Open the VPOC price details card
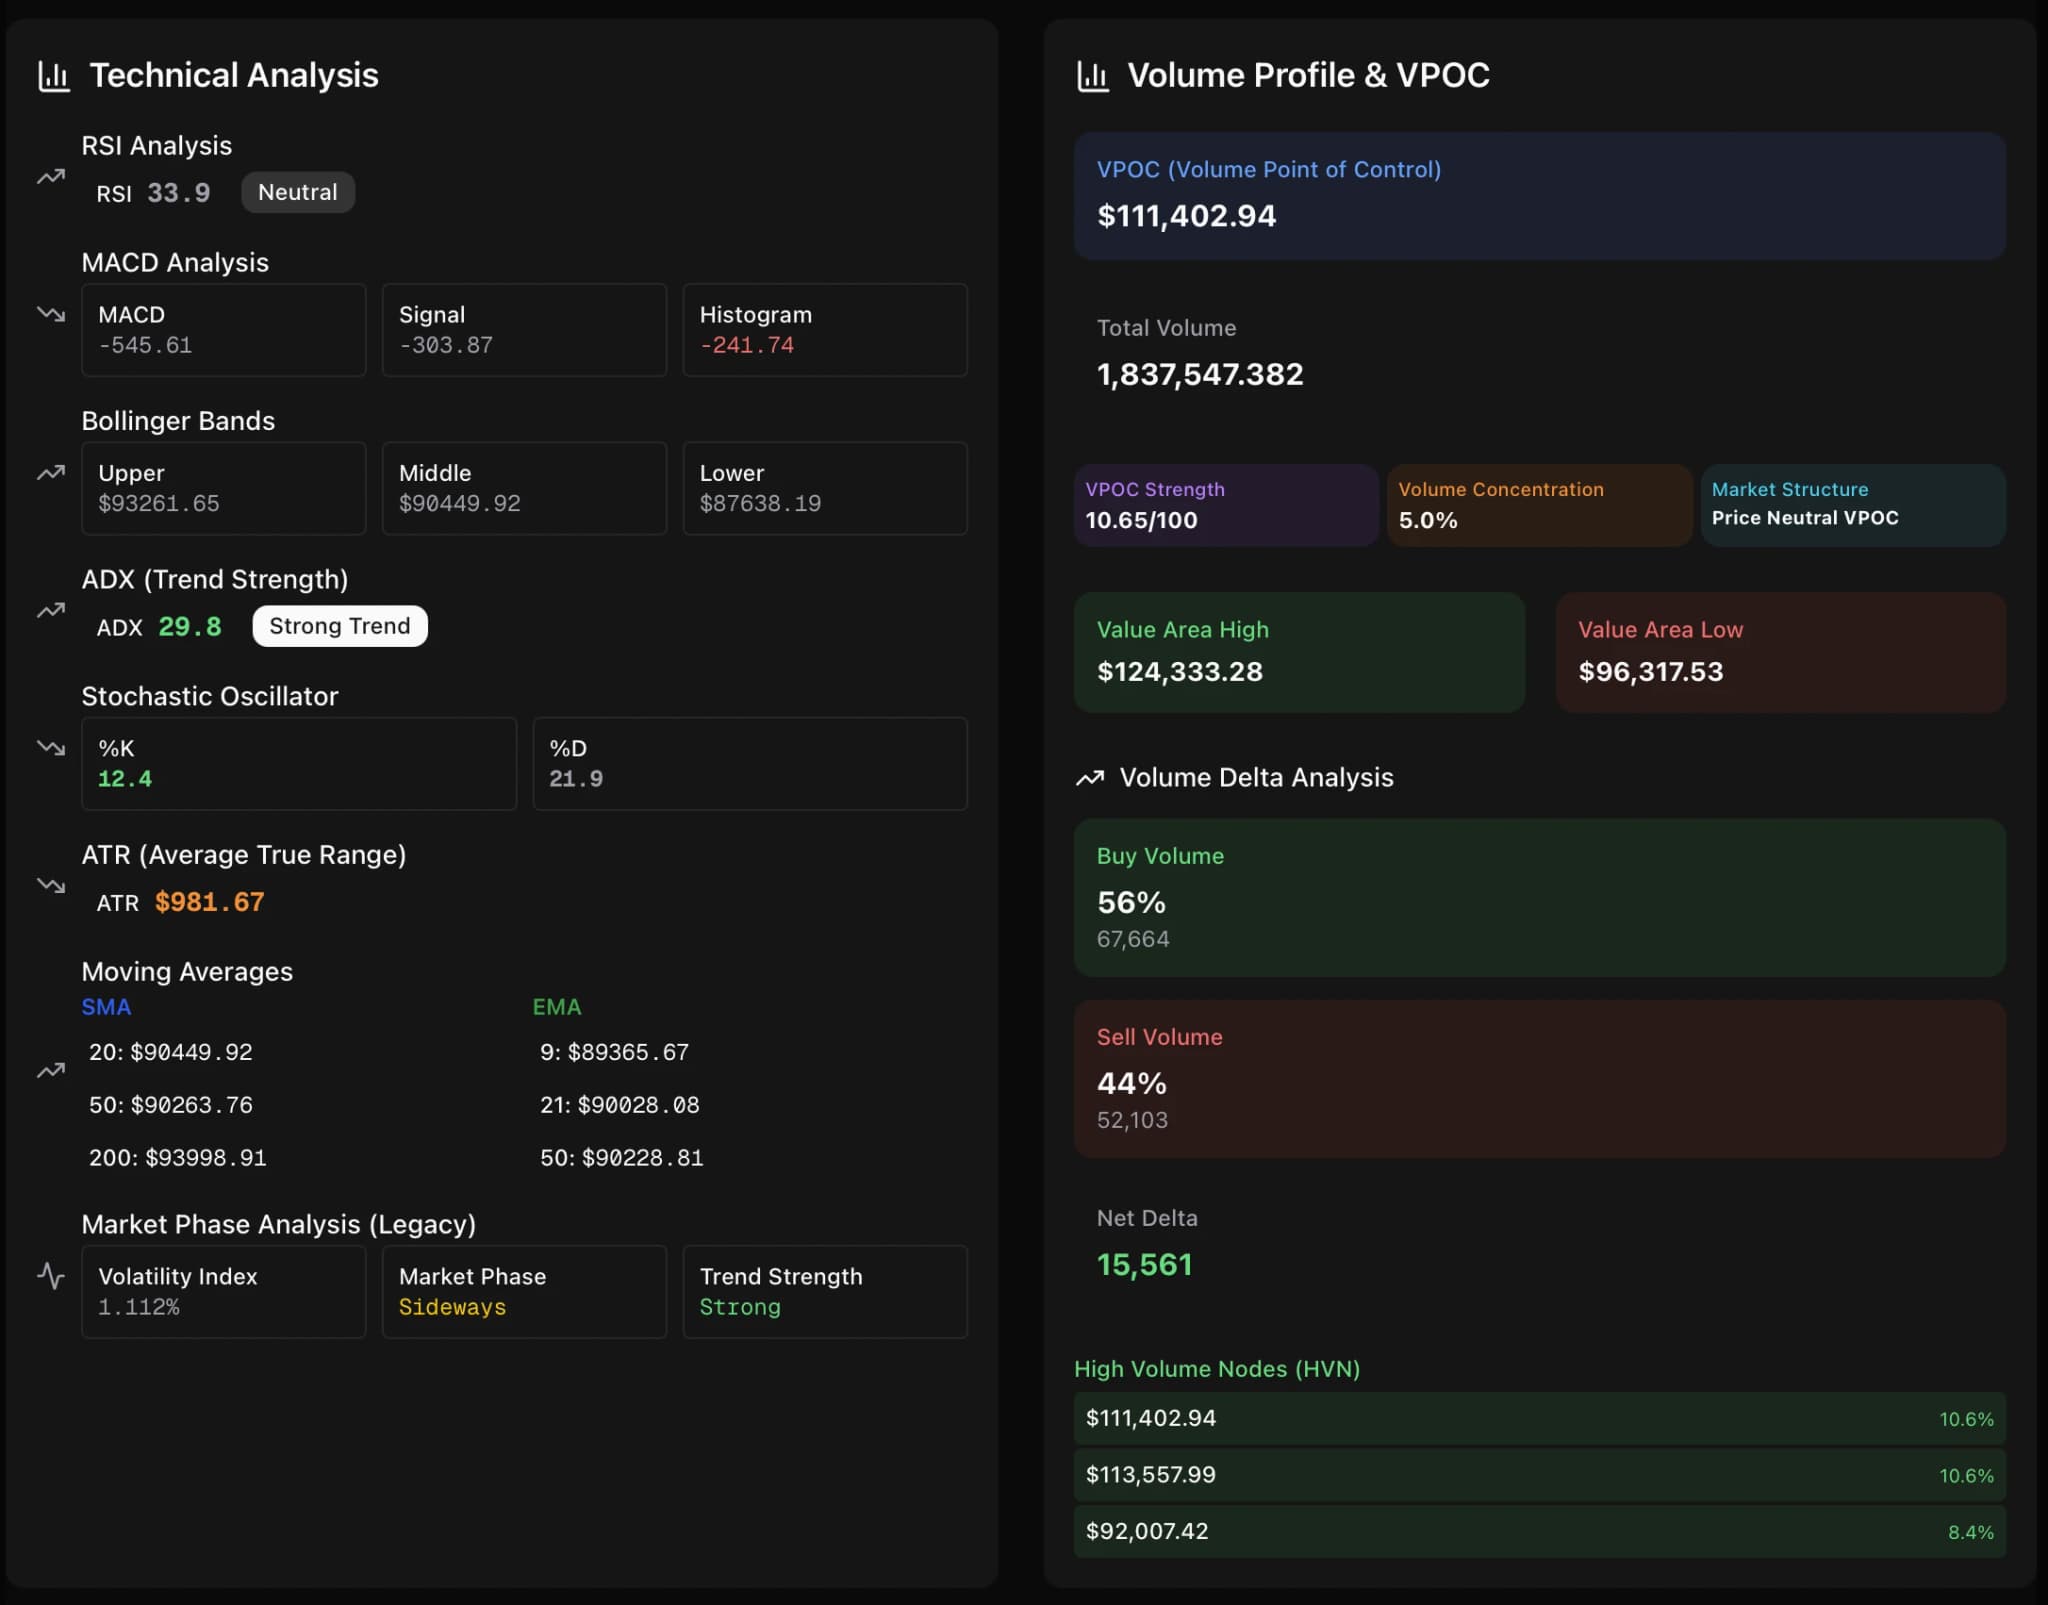The height and width of the screenshot is (1605, 2048). tap(1540, 196)
